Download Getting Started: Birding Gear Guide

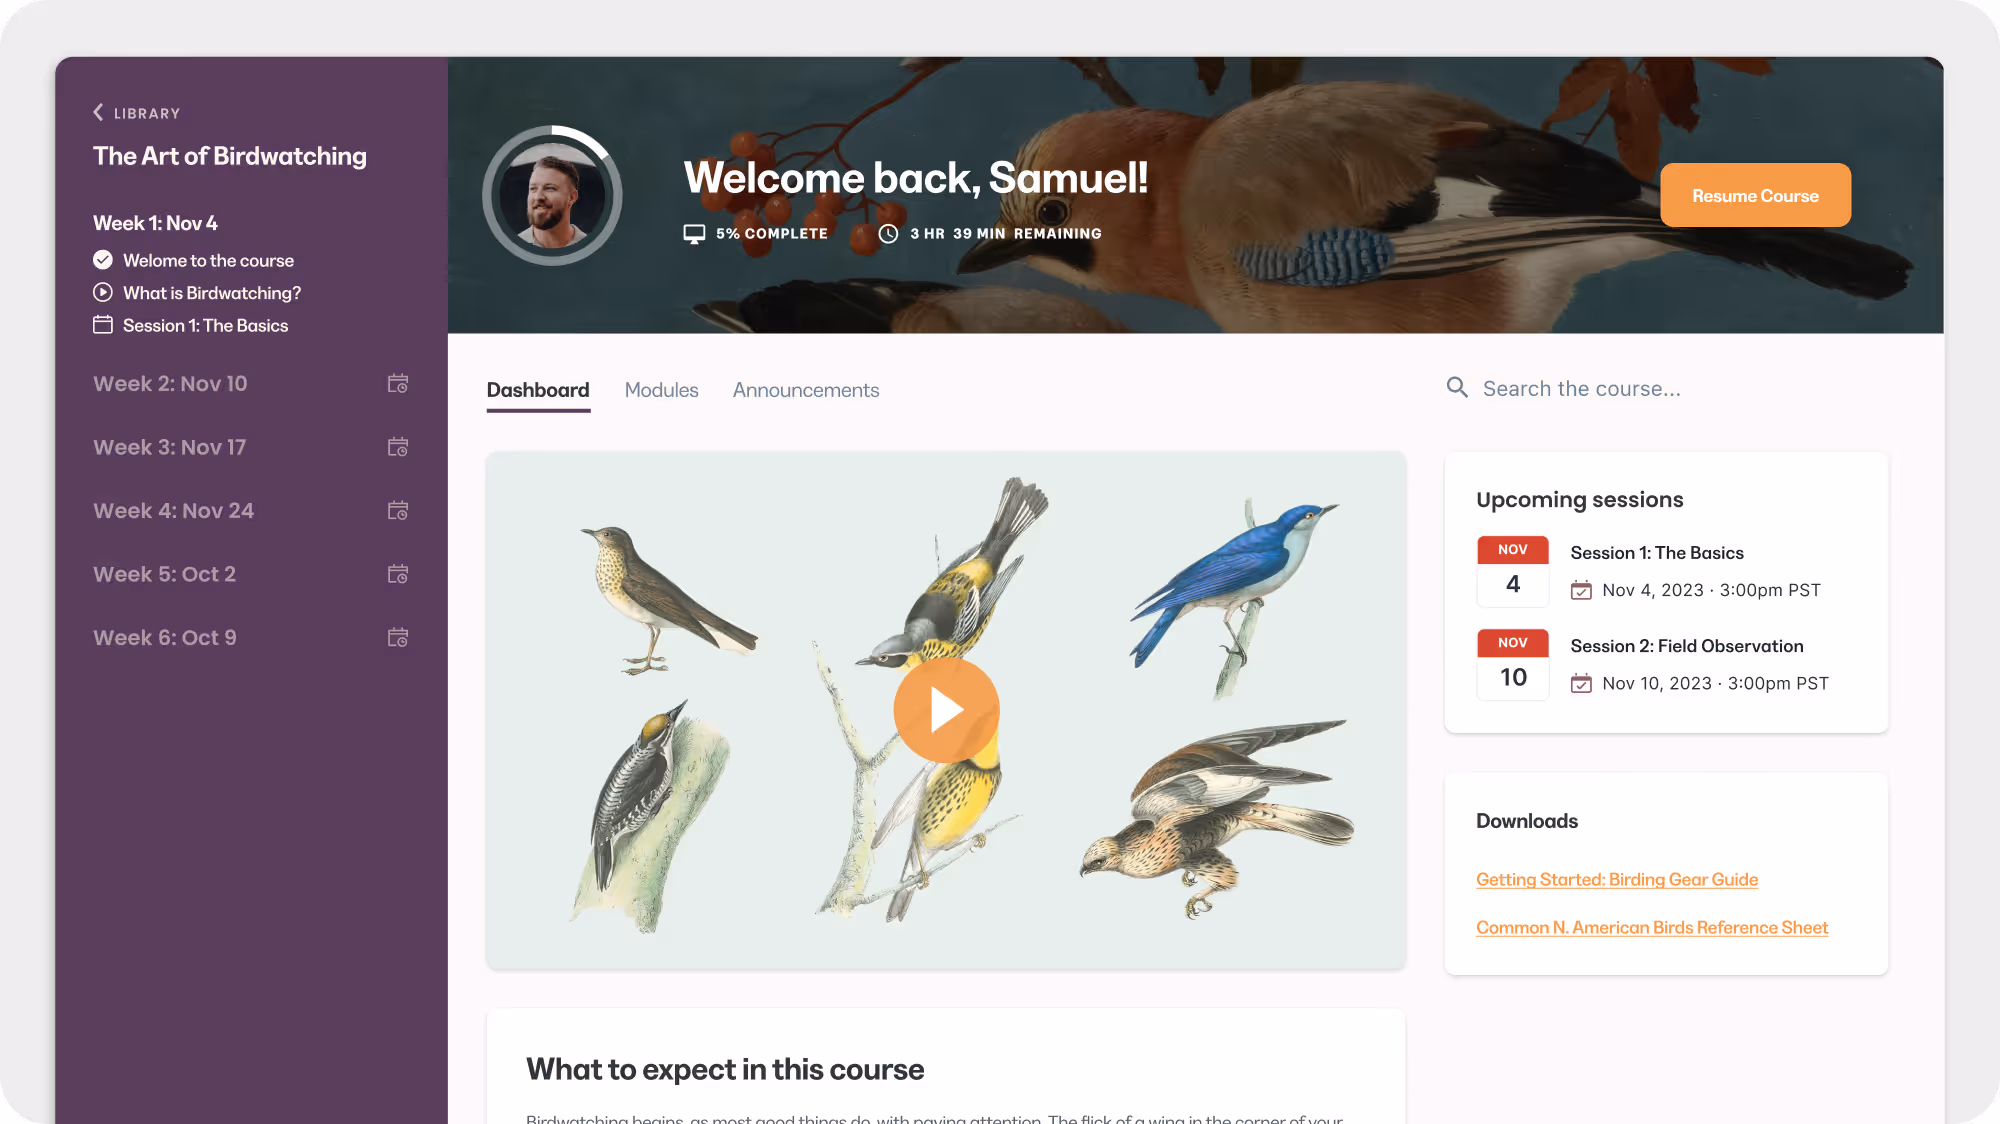coord(1617,879)
